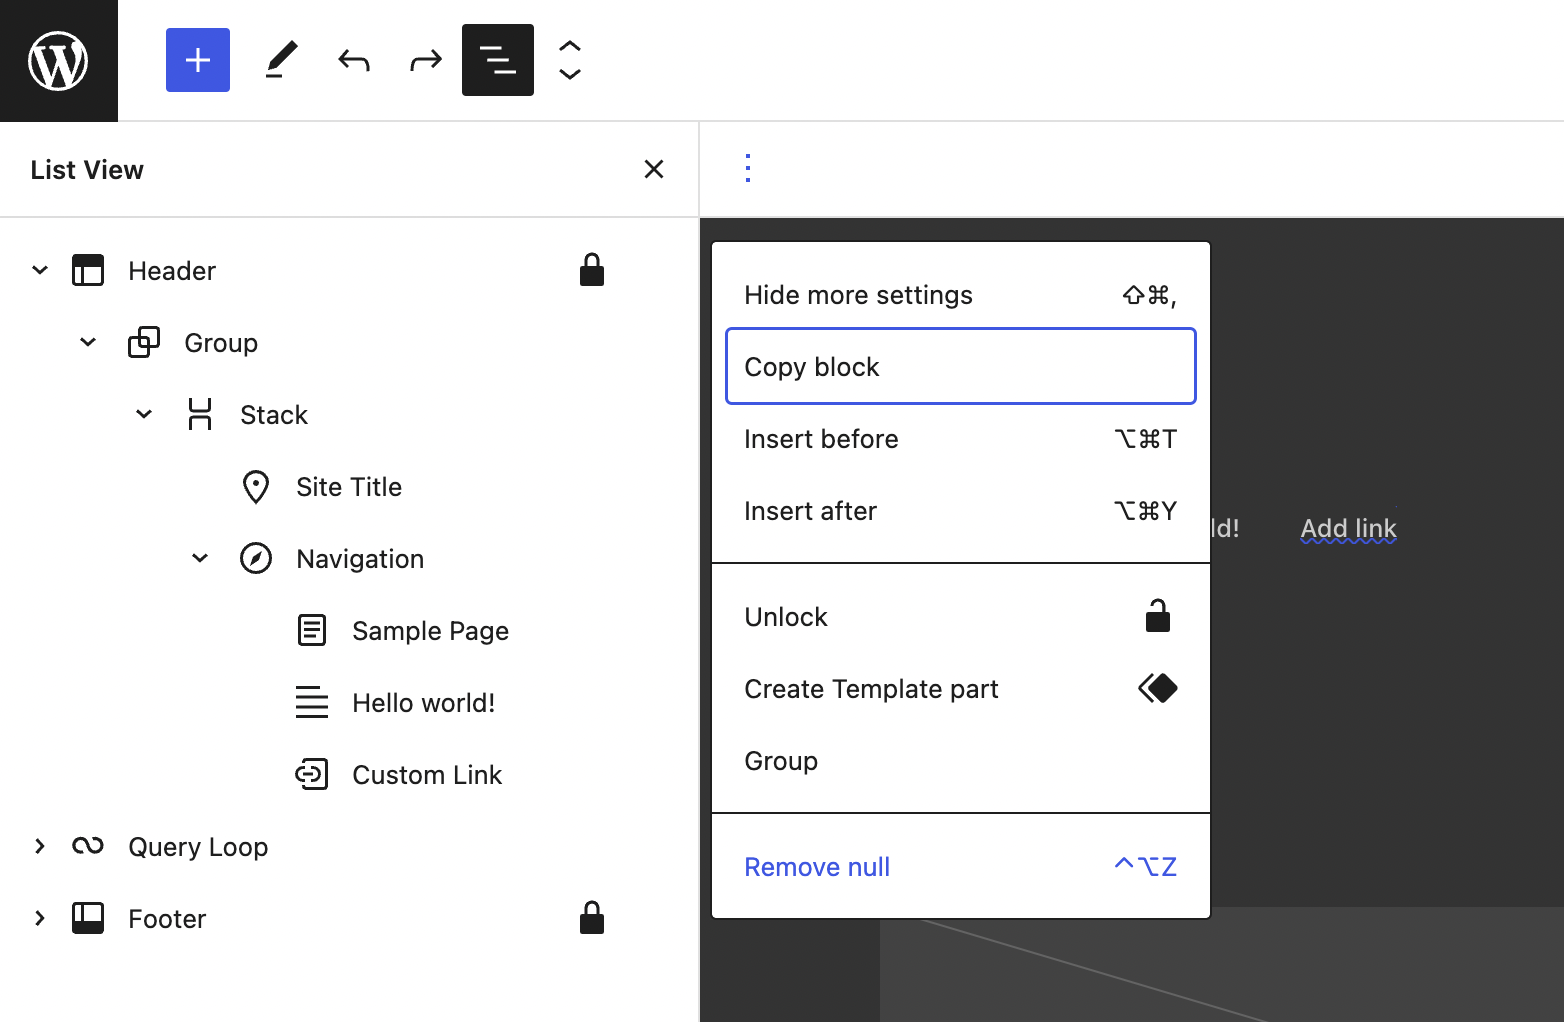Click Remove null menu item

[961, 867]
